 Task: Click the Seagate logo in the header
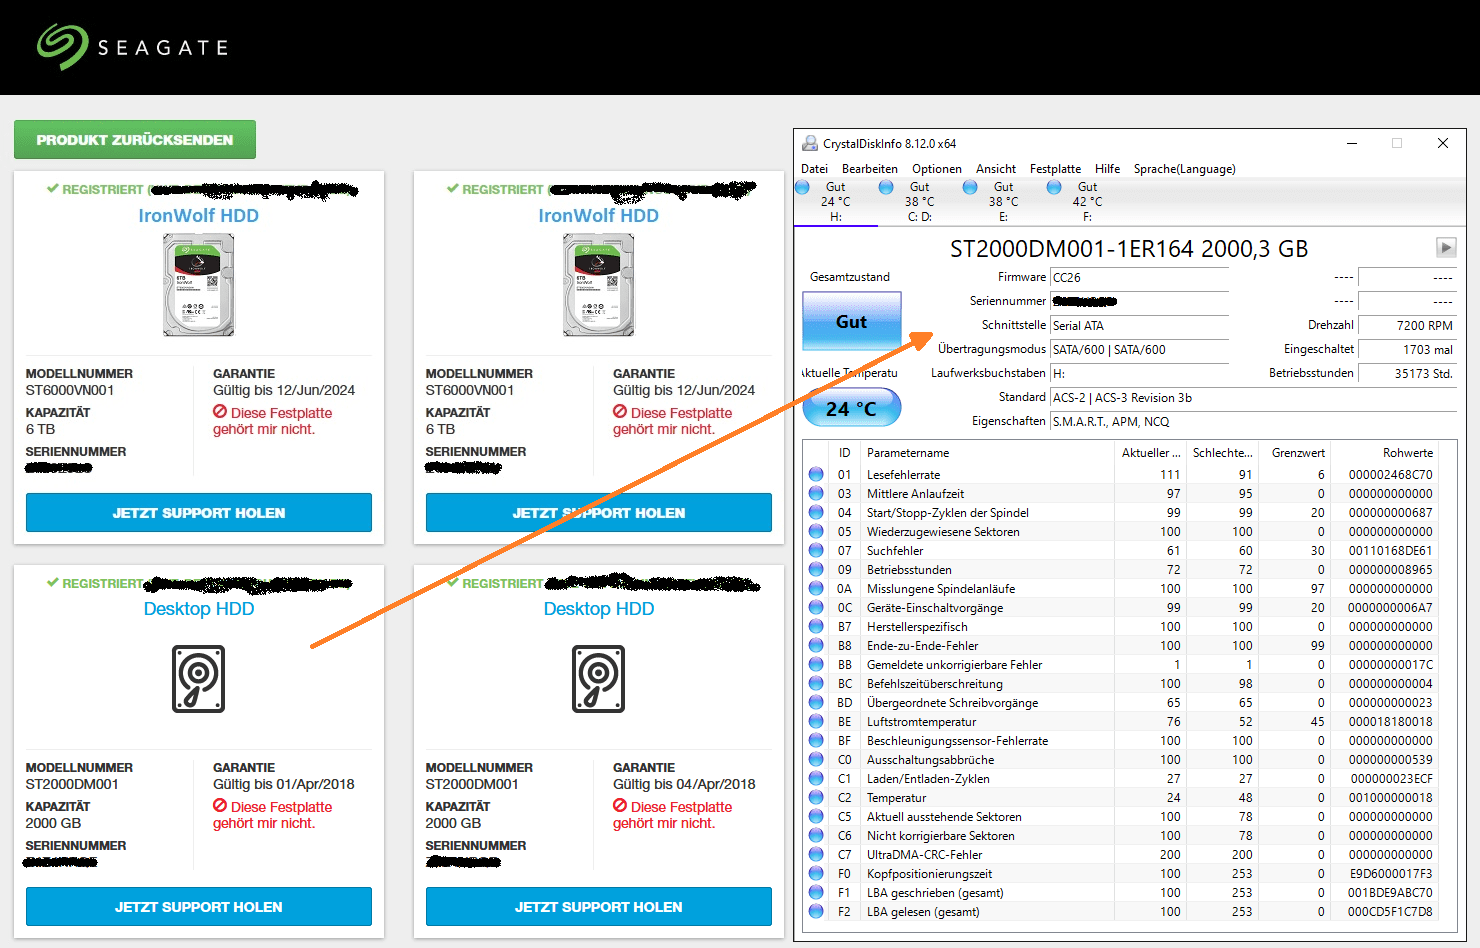pyautogui.click(x=132, y=47)
